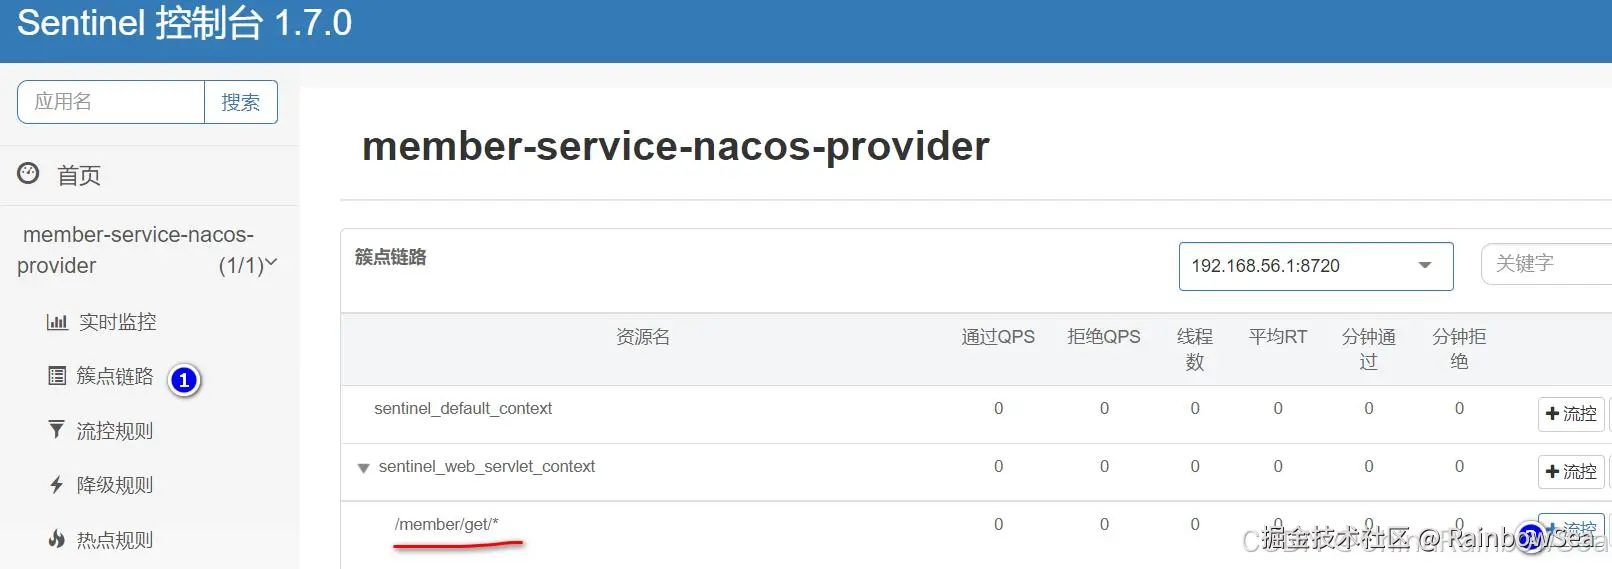
Task: Click the bar chart icon for 实时监控
Action: click(57, 322)
